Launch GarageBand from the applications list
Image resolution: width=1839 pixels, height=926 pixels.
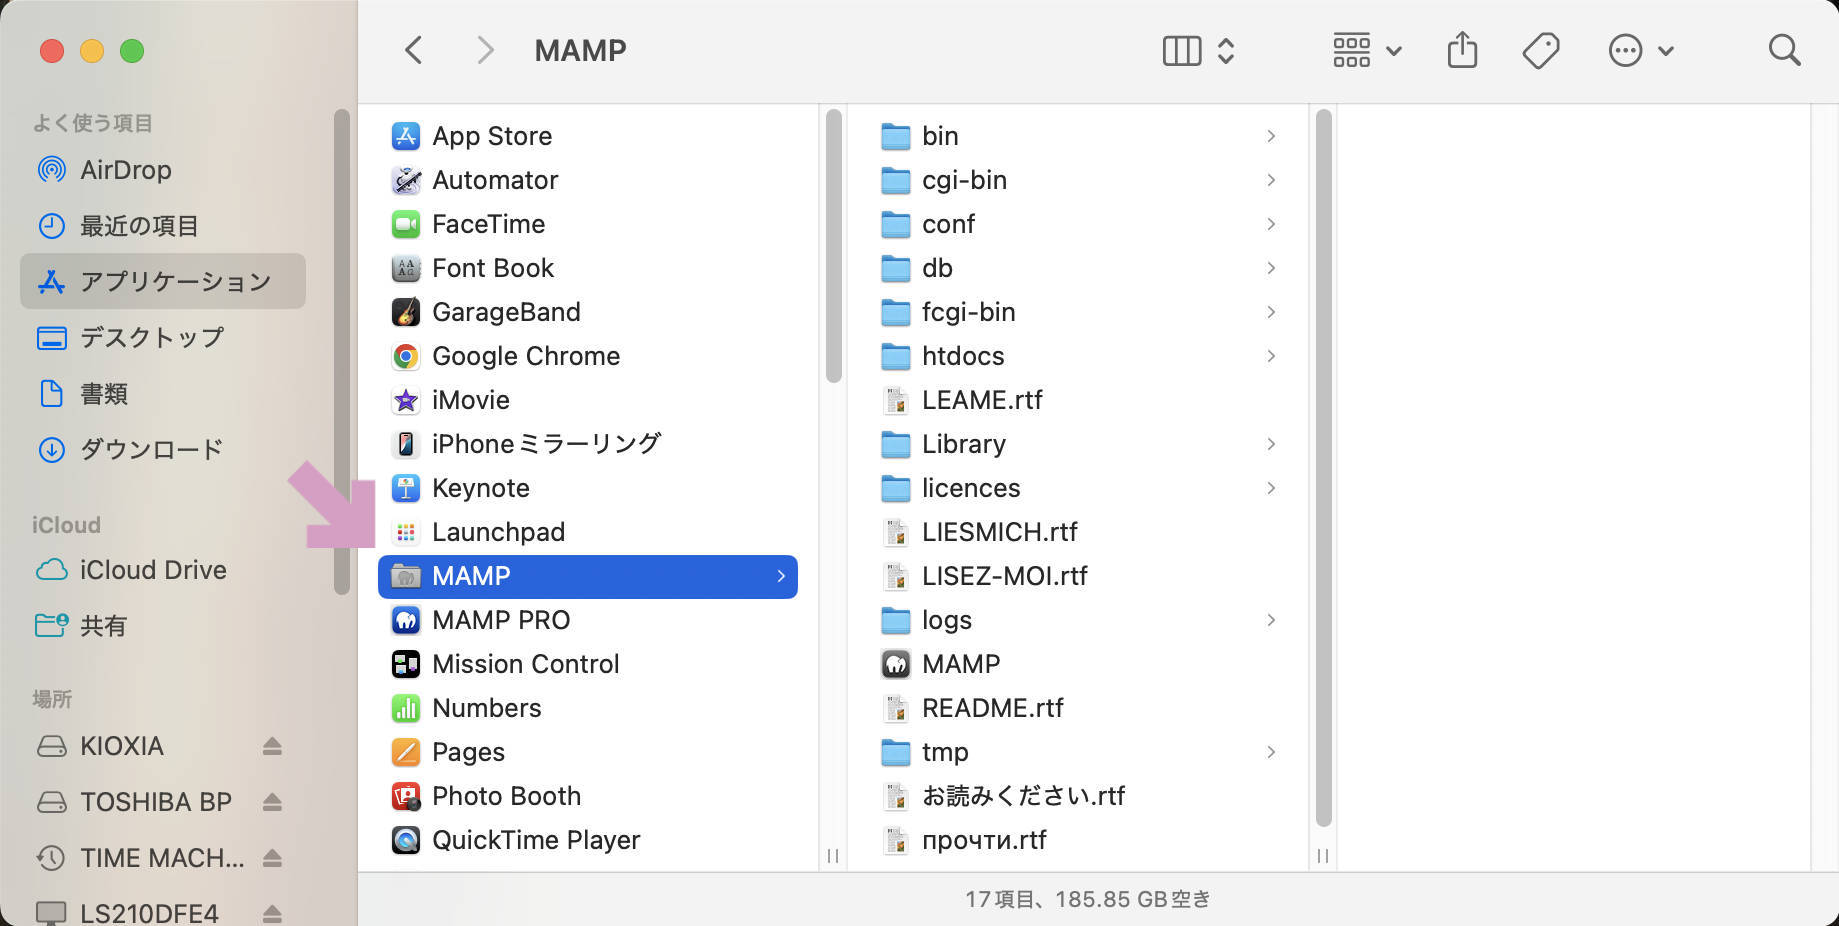pyautogui.click(x=405, y=312)
